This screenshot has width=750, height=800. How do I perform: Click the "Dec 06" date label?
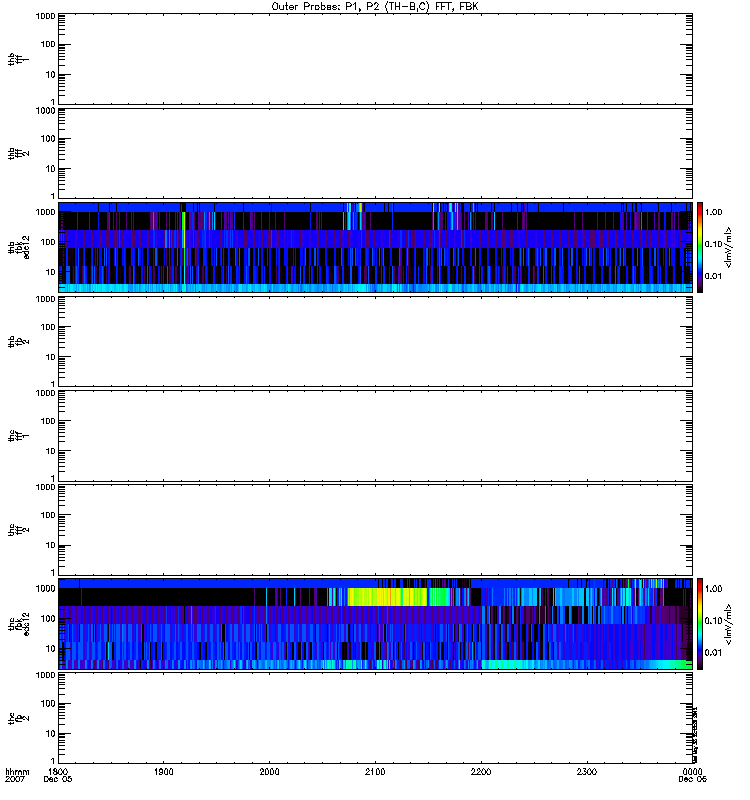click(692, 780)
